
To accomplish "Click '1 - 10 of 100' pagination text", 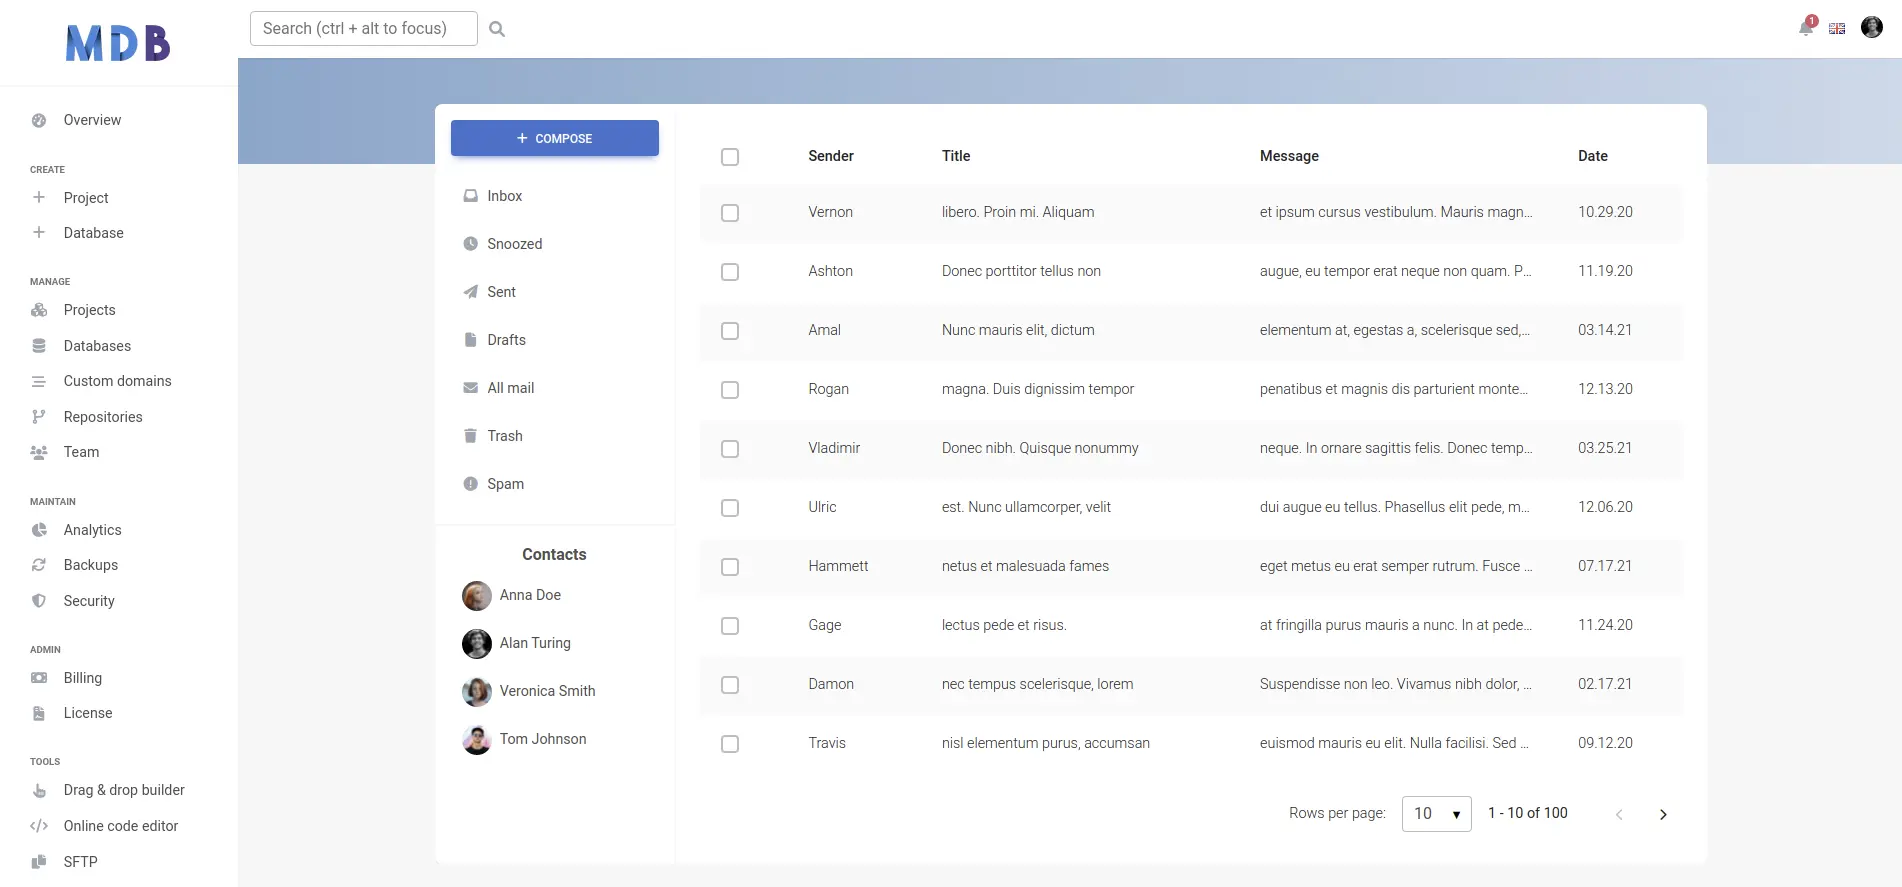I will pos(1528,813).
